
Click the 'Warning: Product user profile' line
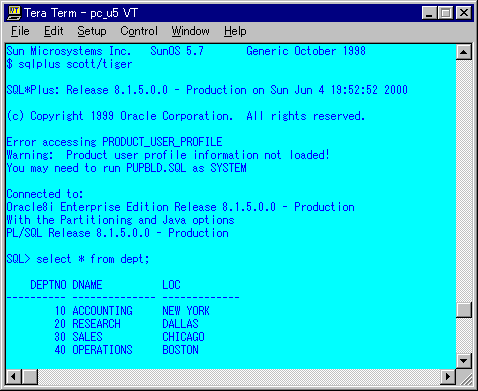tap(168, 155)
